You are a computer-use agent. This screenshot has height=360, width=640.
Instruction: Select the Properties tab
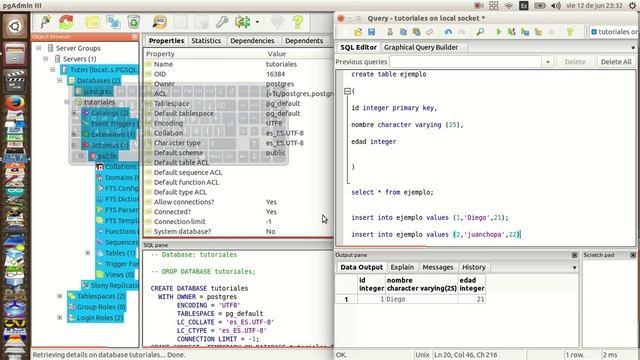pyautogui.click(x=166, y=41)
